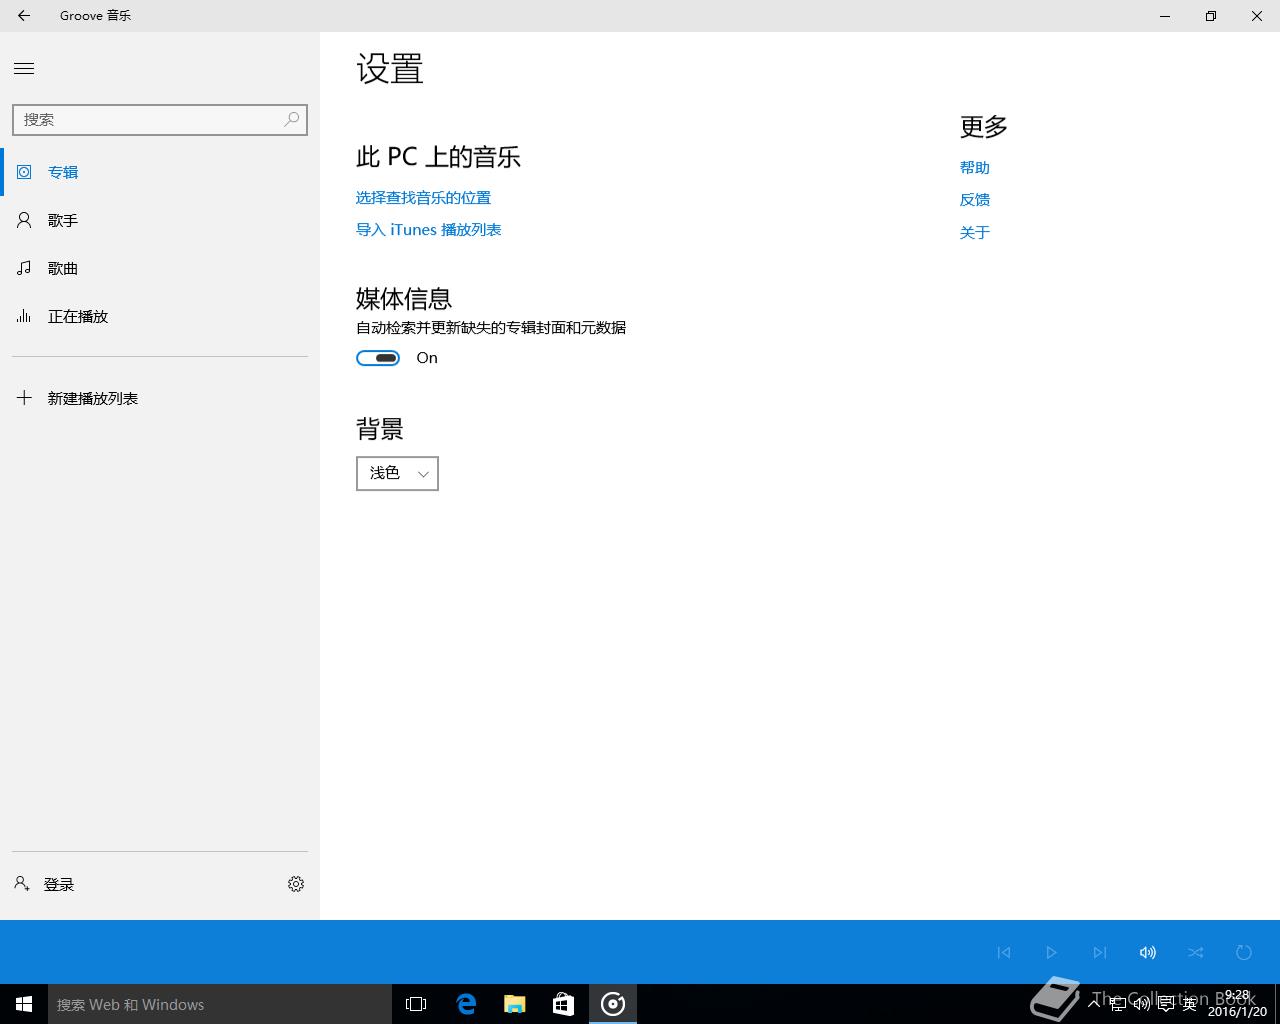Create a new playlist with 新建播放列表
Screen dimensions: 1280x1024
point(160,398)
